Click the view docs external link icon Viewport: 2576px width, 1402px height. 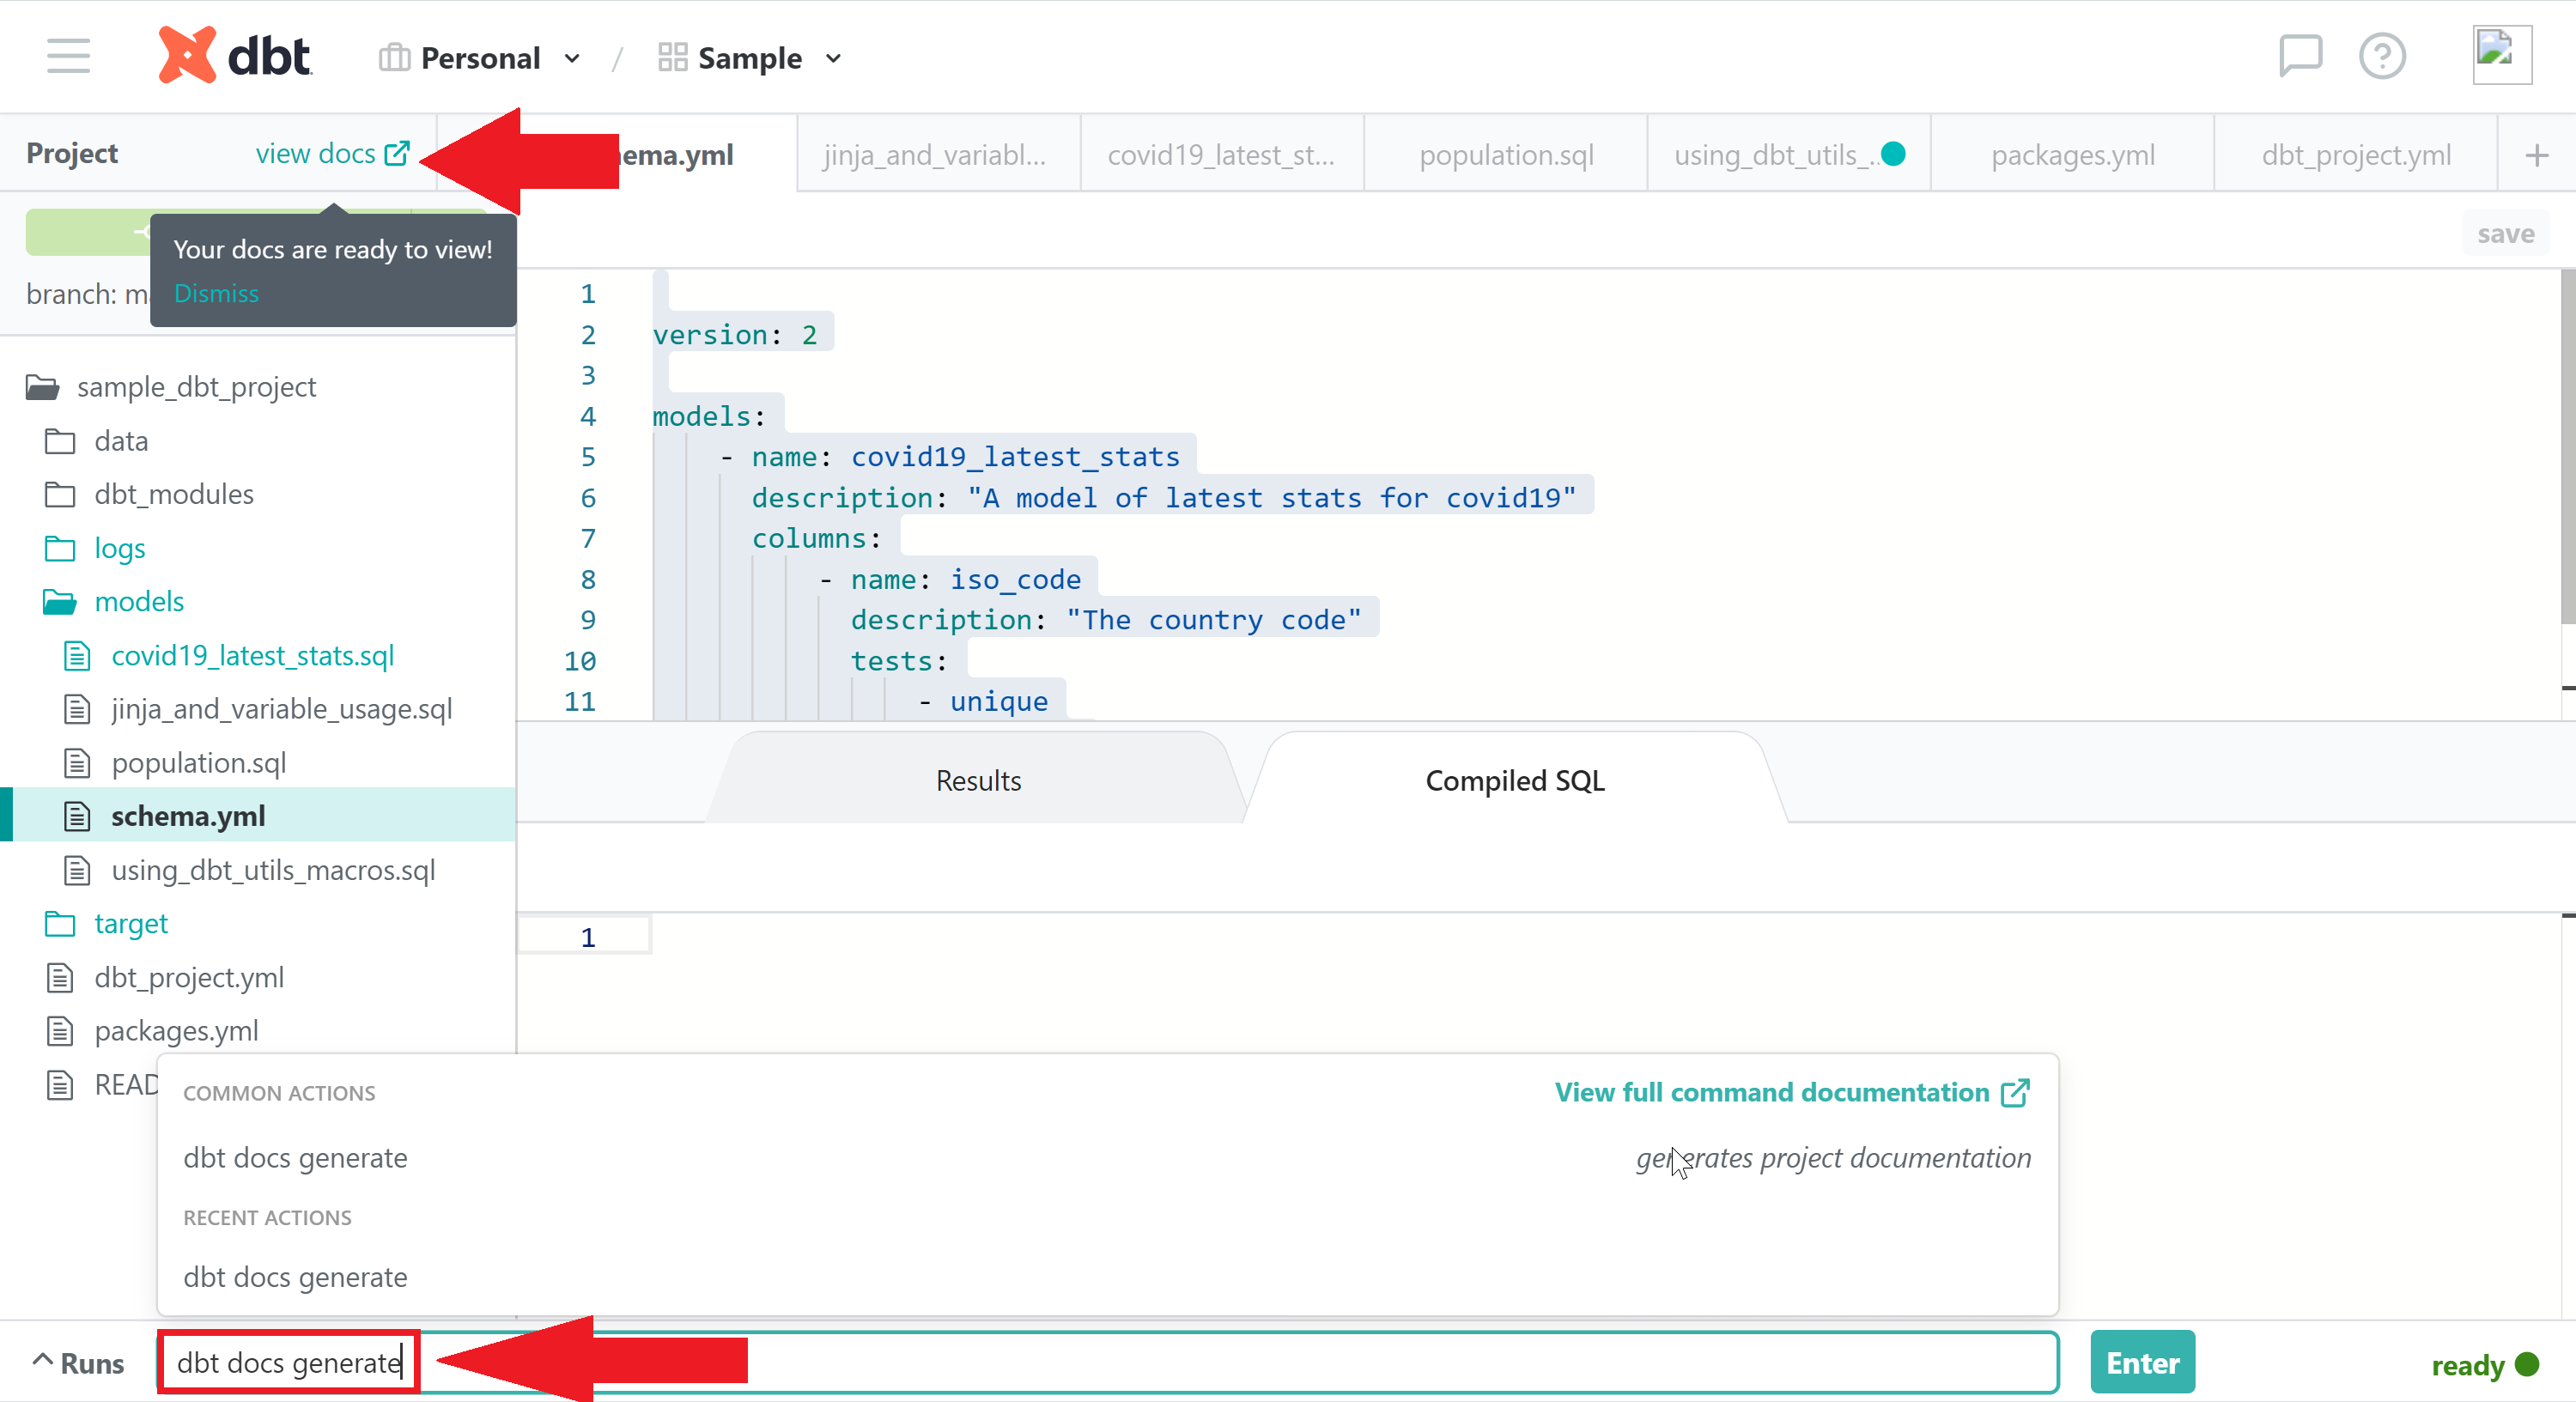point(397,153)
